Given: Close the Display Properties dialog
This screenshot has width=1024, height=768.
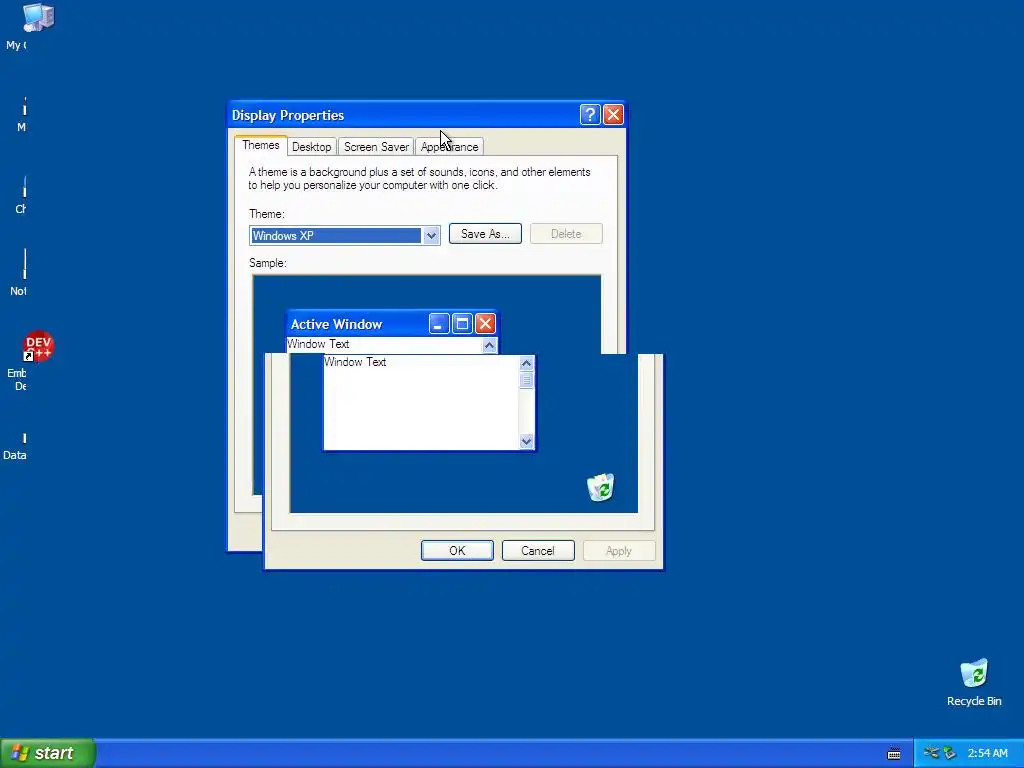Looking at the screenshot, I should [x=613, y=115].
